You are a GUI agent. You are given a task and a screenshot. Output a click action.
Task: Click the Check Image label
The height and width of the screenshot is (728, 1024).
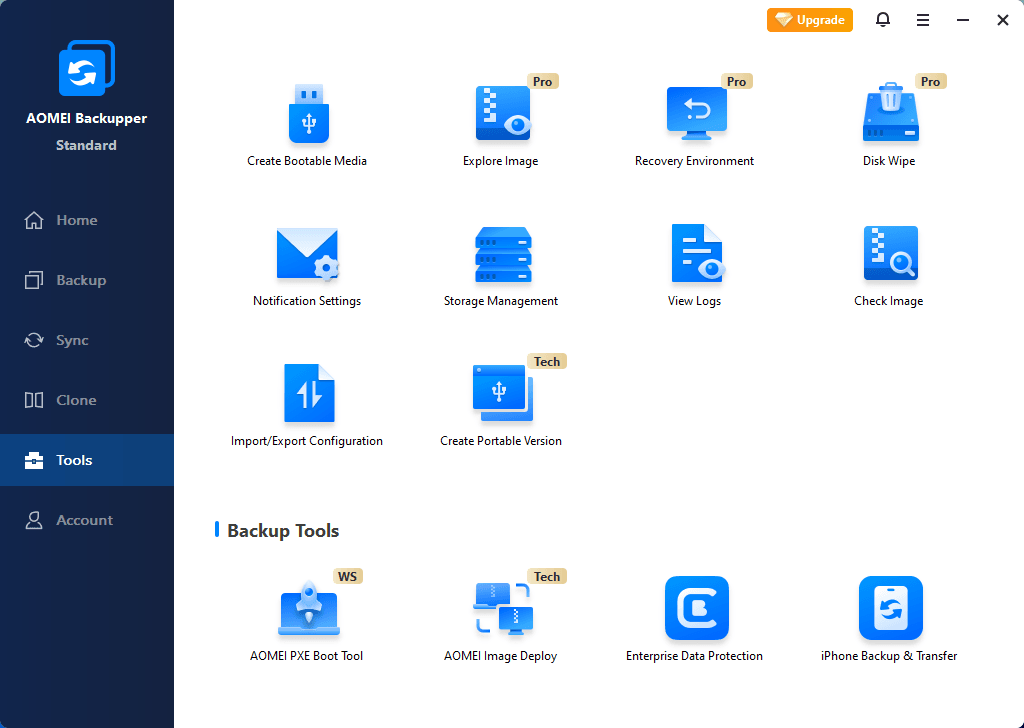(x=889, y=301)
